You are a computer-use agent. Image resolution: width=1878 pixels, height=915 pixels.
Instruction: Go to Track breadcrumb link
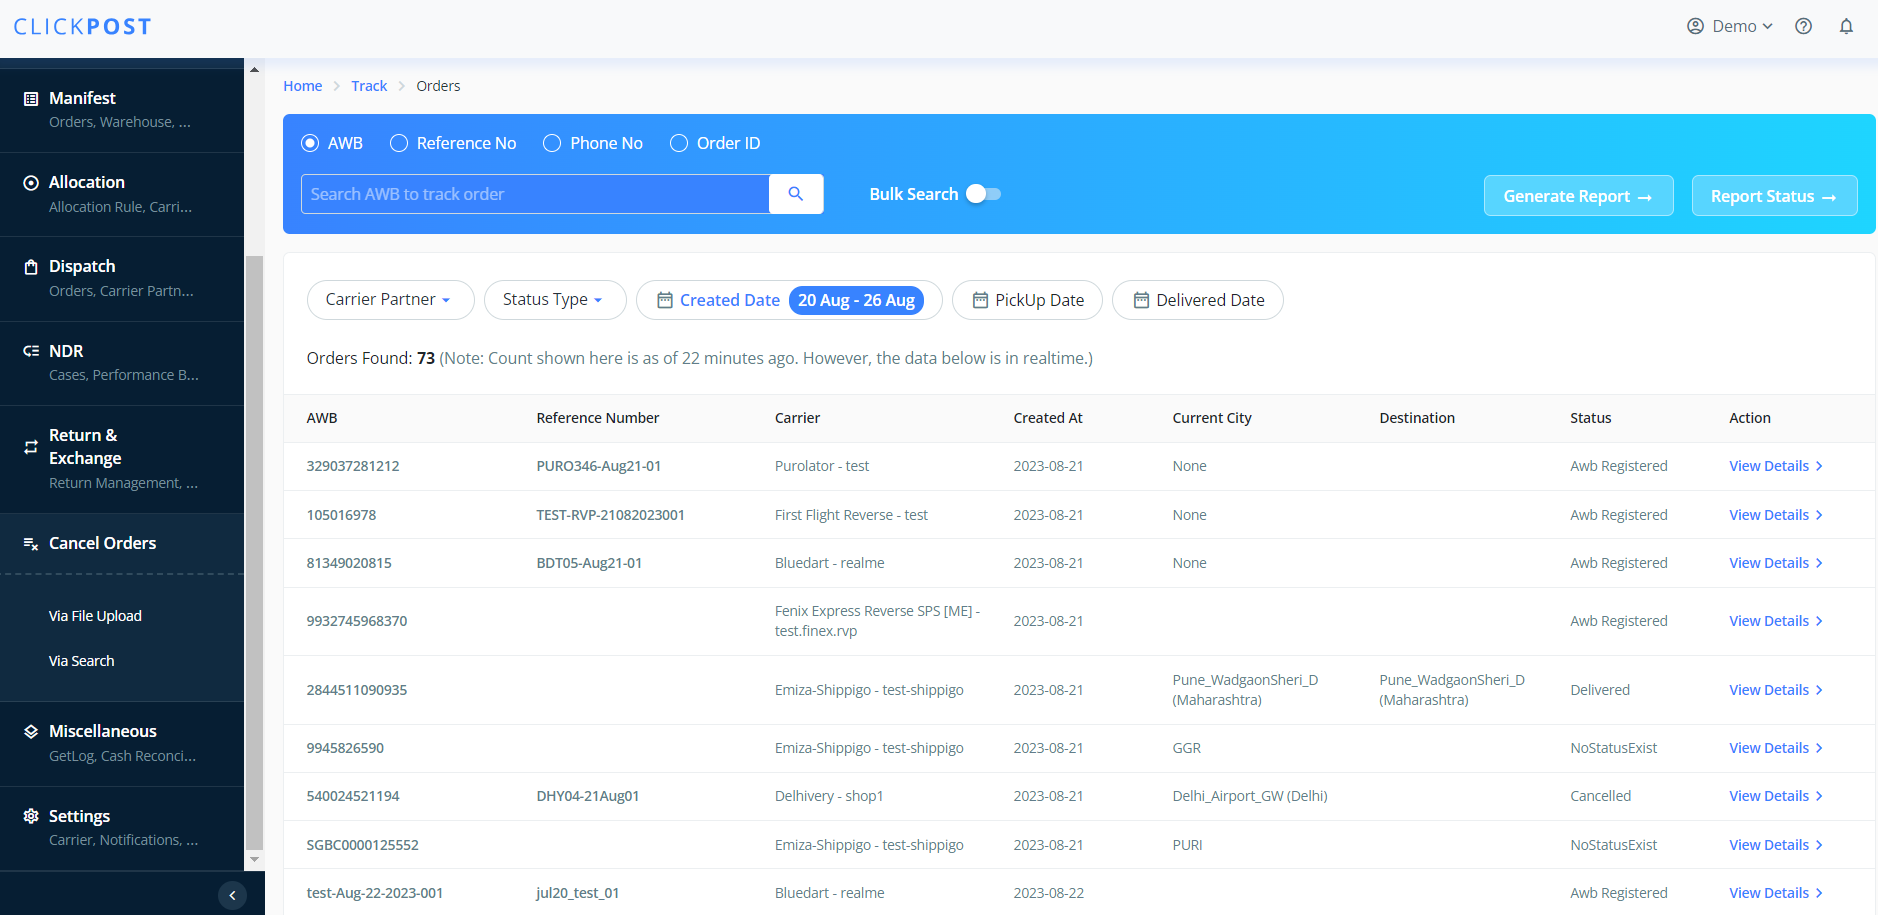click(369, 86)
